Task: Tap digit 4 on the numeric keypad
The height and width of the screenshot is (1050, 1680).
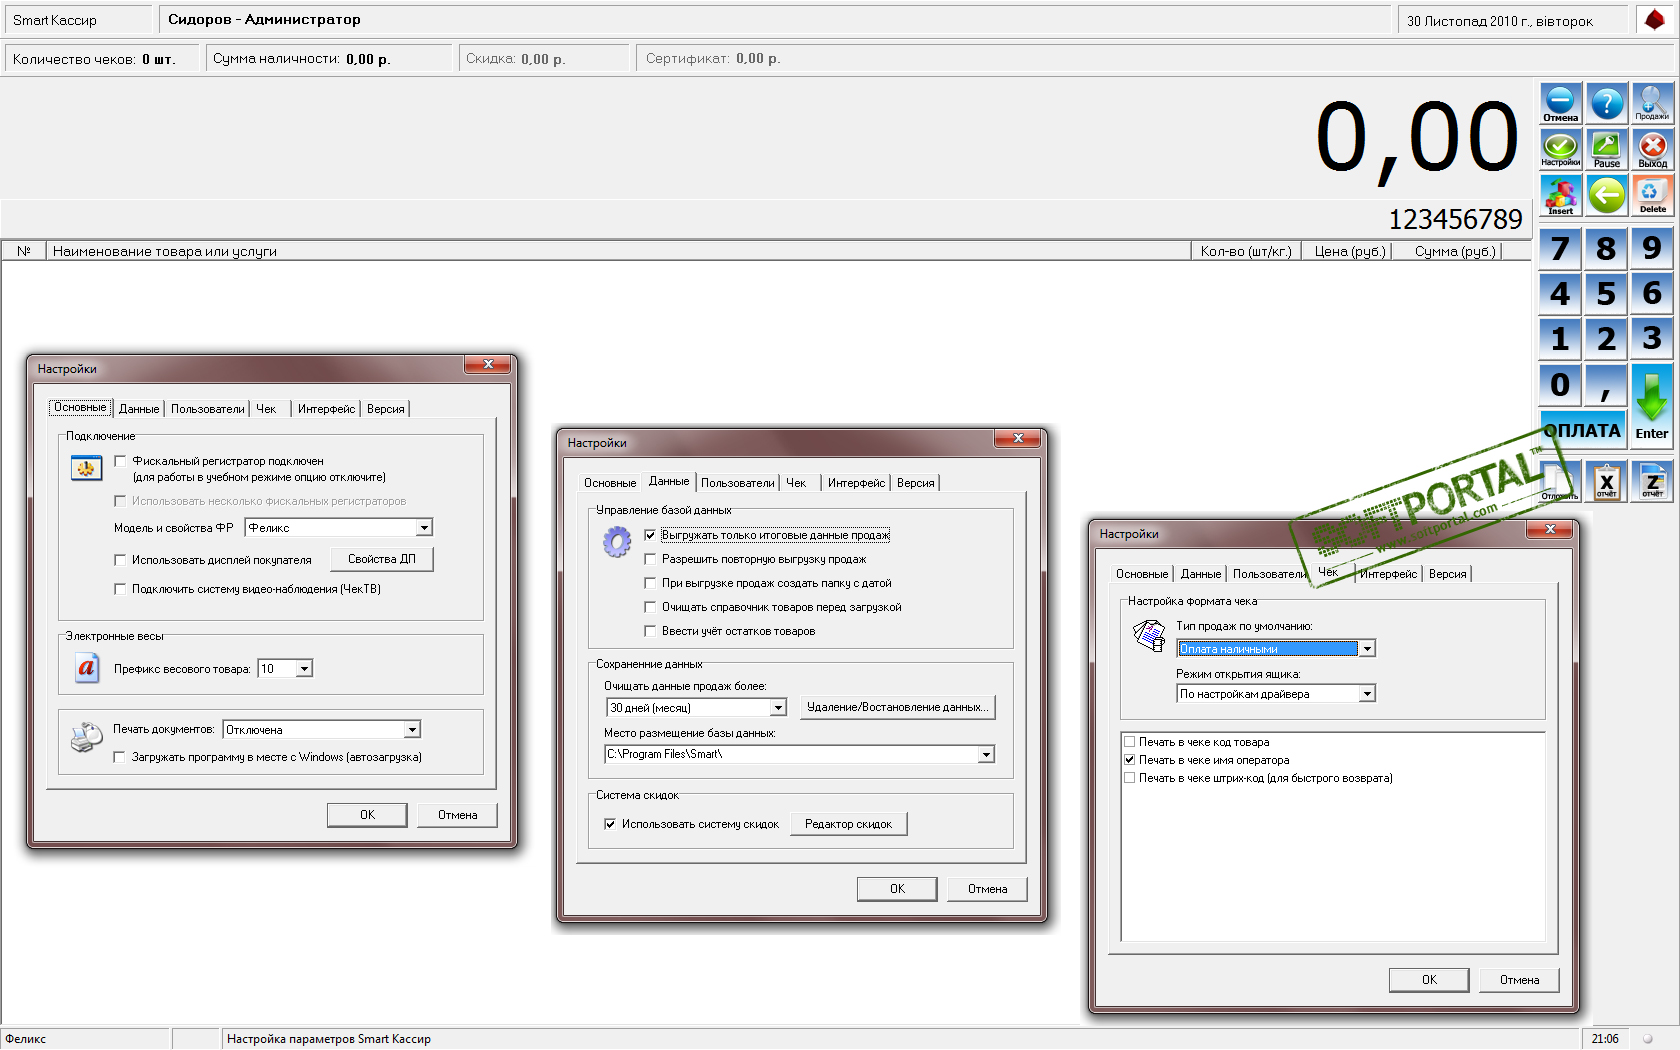Action: pos(1560,294)
